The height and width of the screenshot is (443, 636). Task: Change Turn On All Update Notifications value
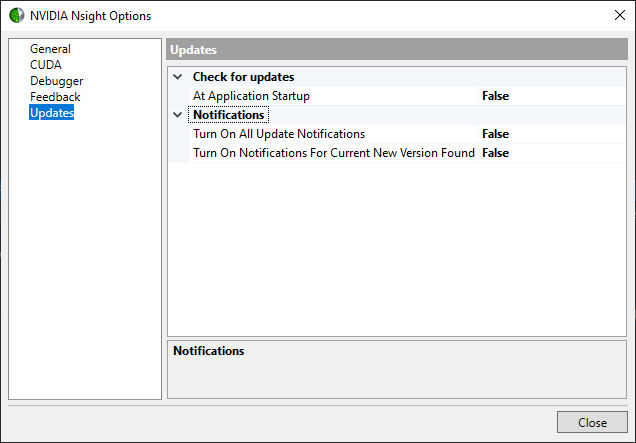tap(552, 134)
